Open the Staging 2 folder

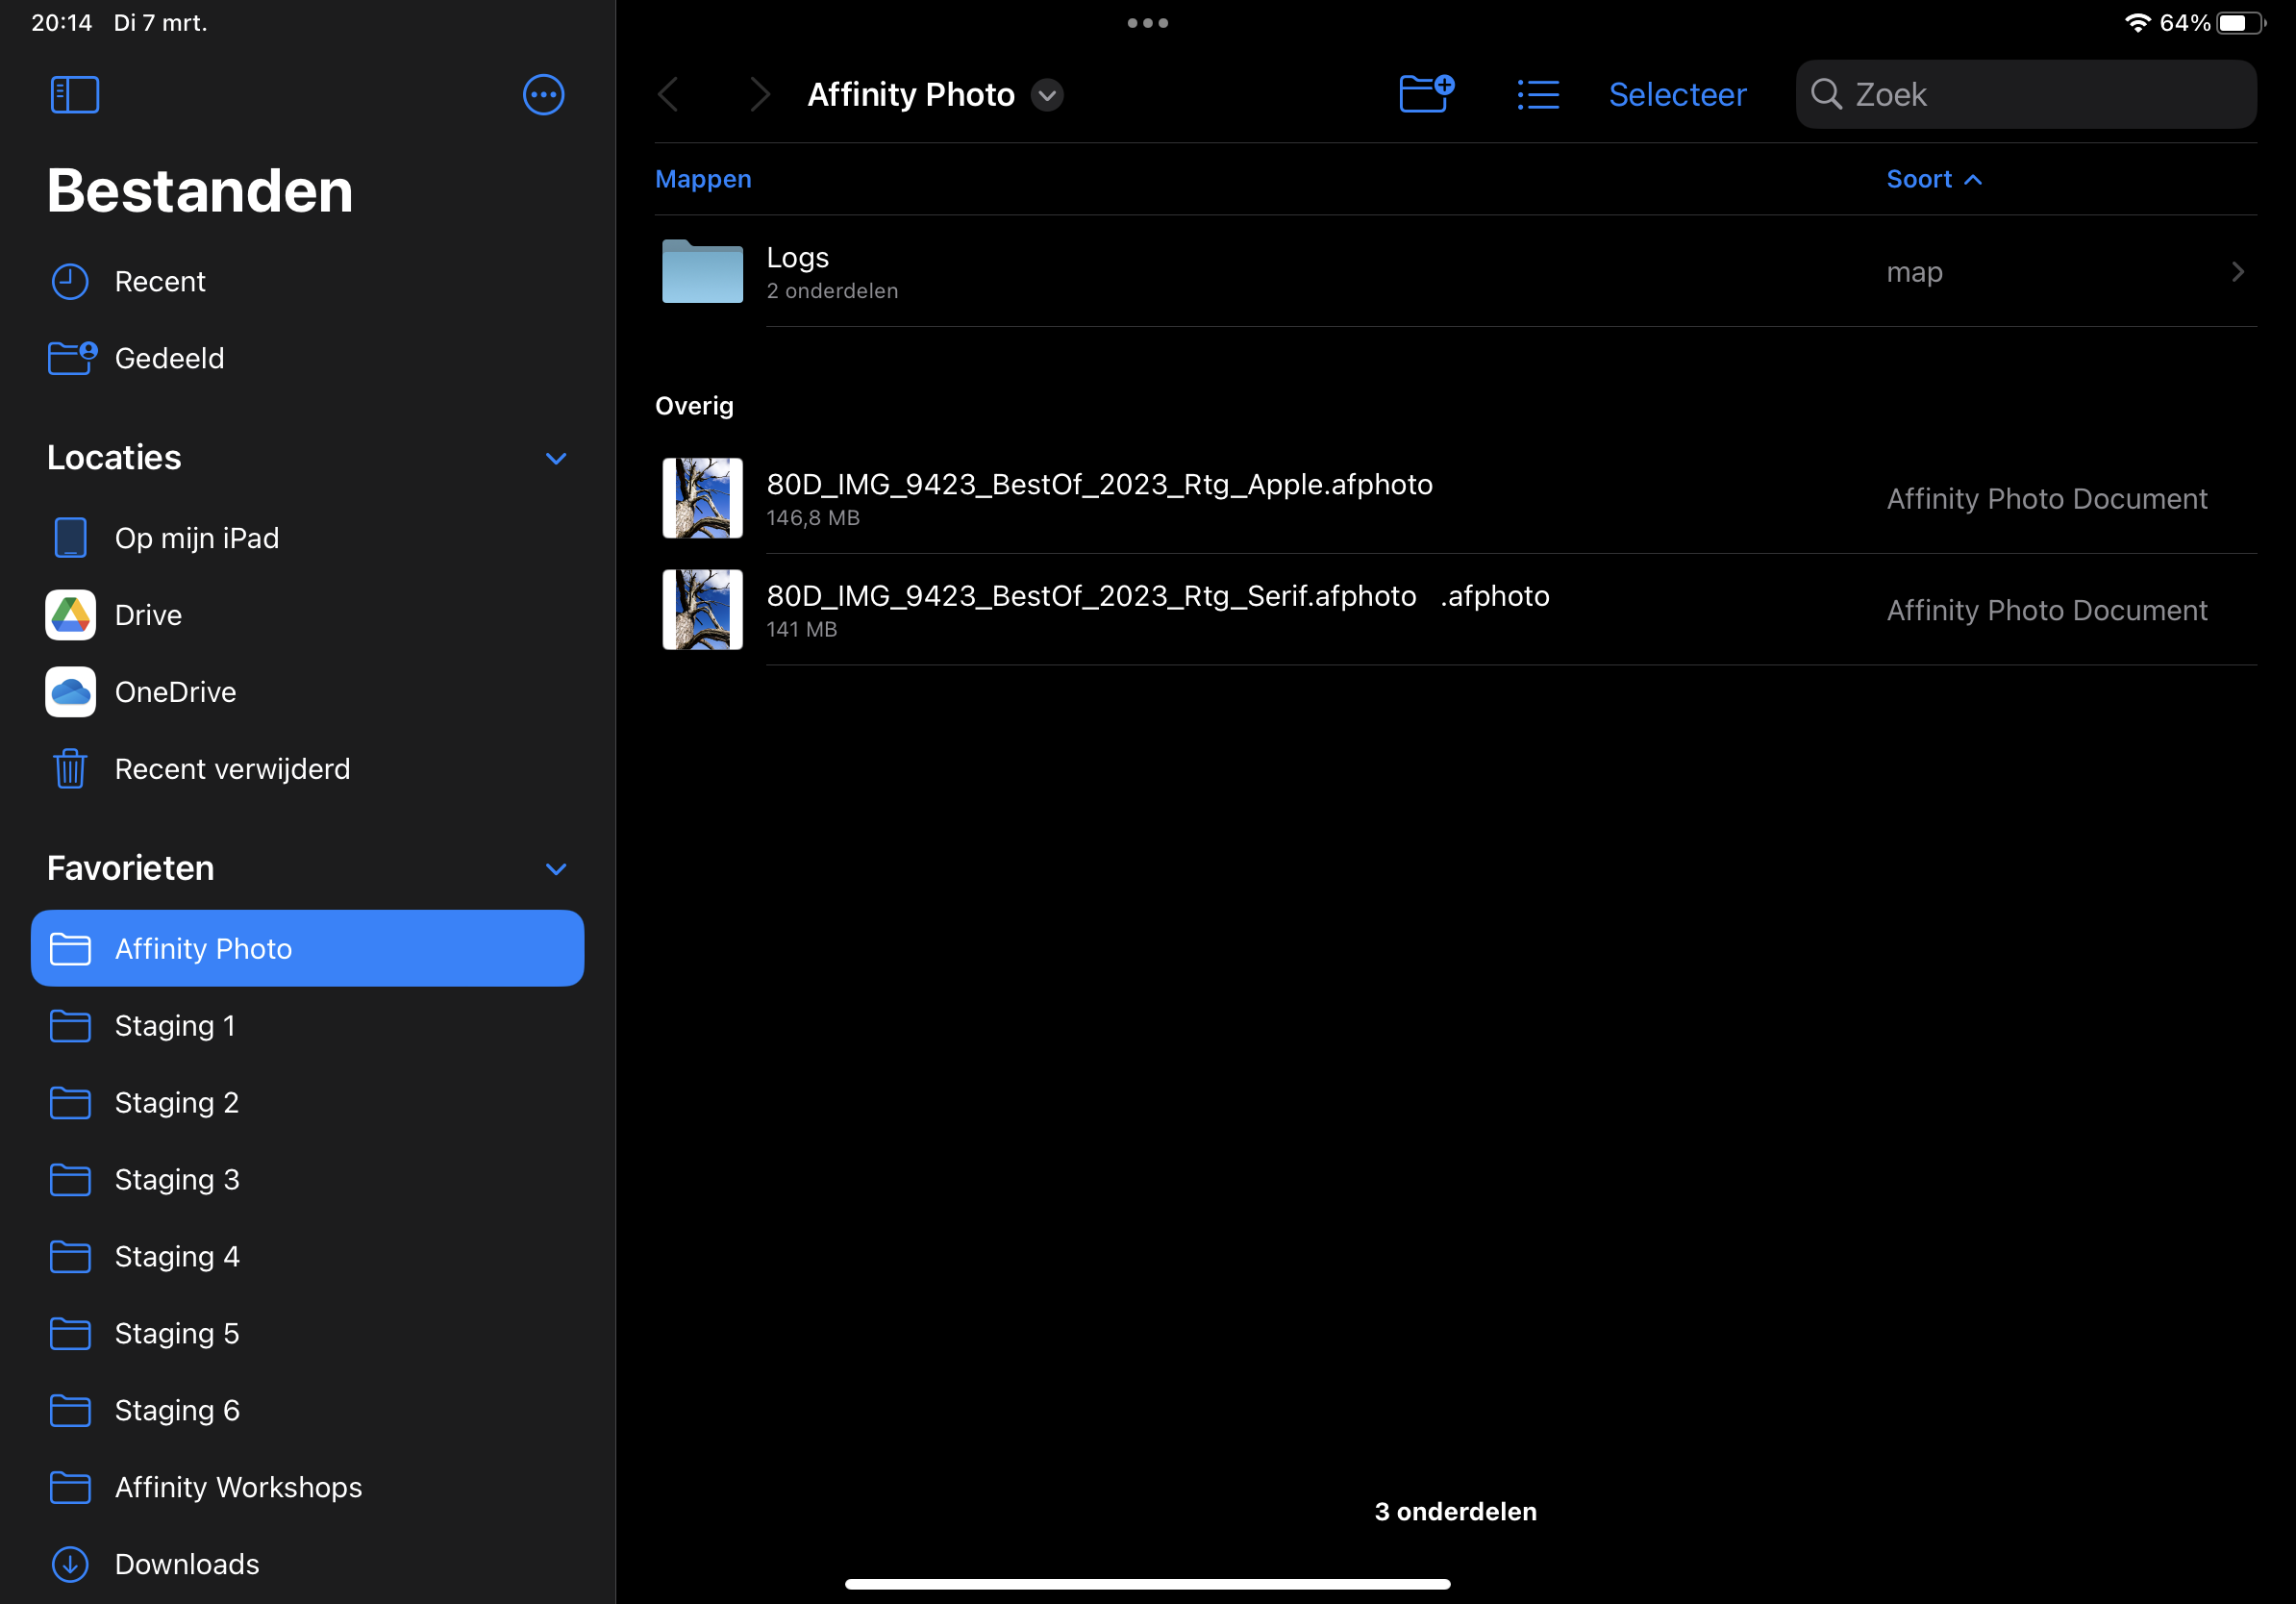tap(307, 1103)
